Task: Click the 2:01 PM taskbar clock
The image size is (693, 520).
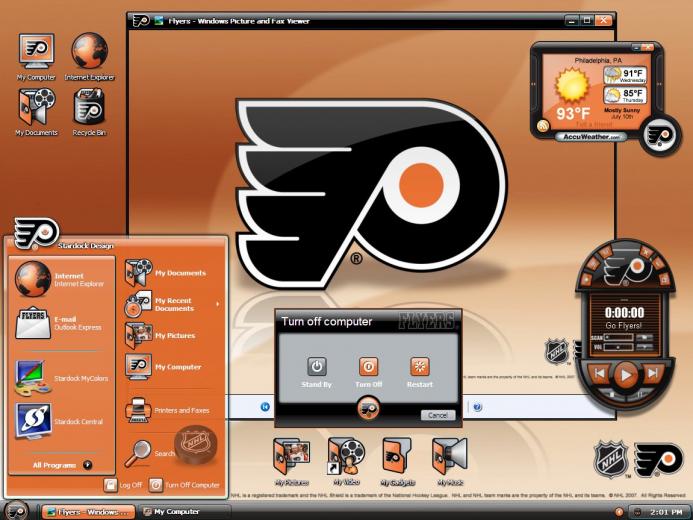Action: (666, 512)
